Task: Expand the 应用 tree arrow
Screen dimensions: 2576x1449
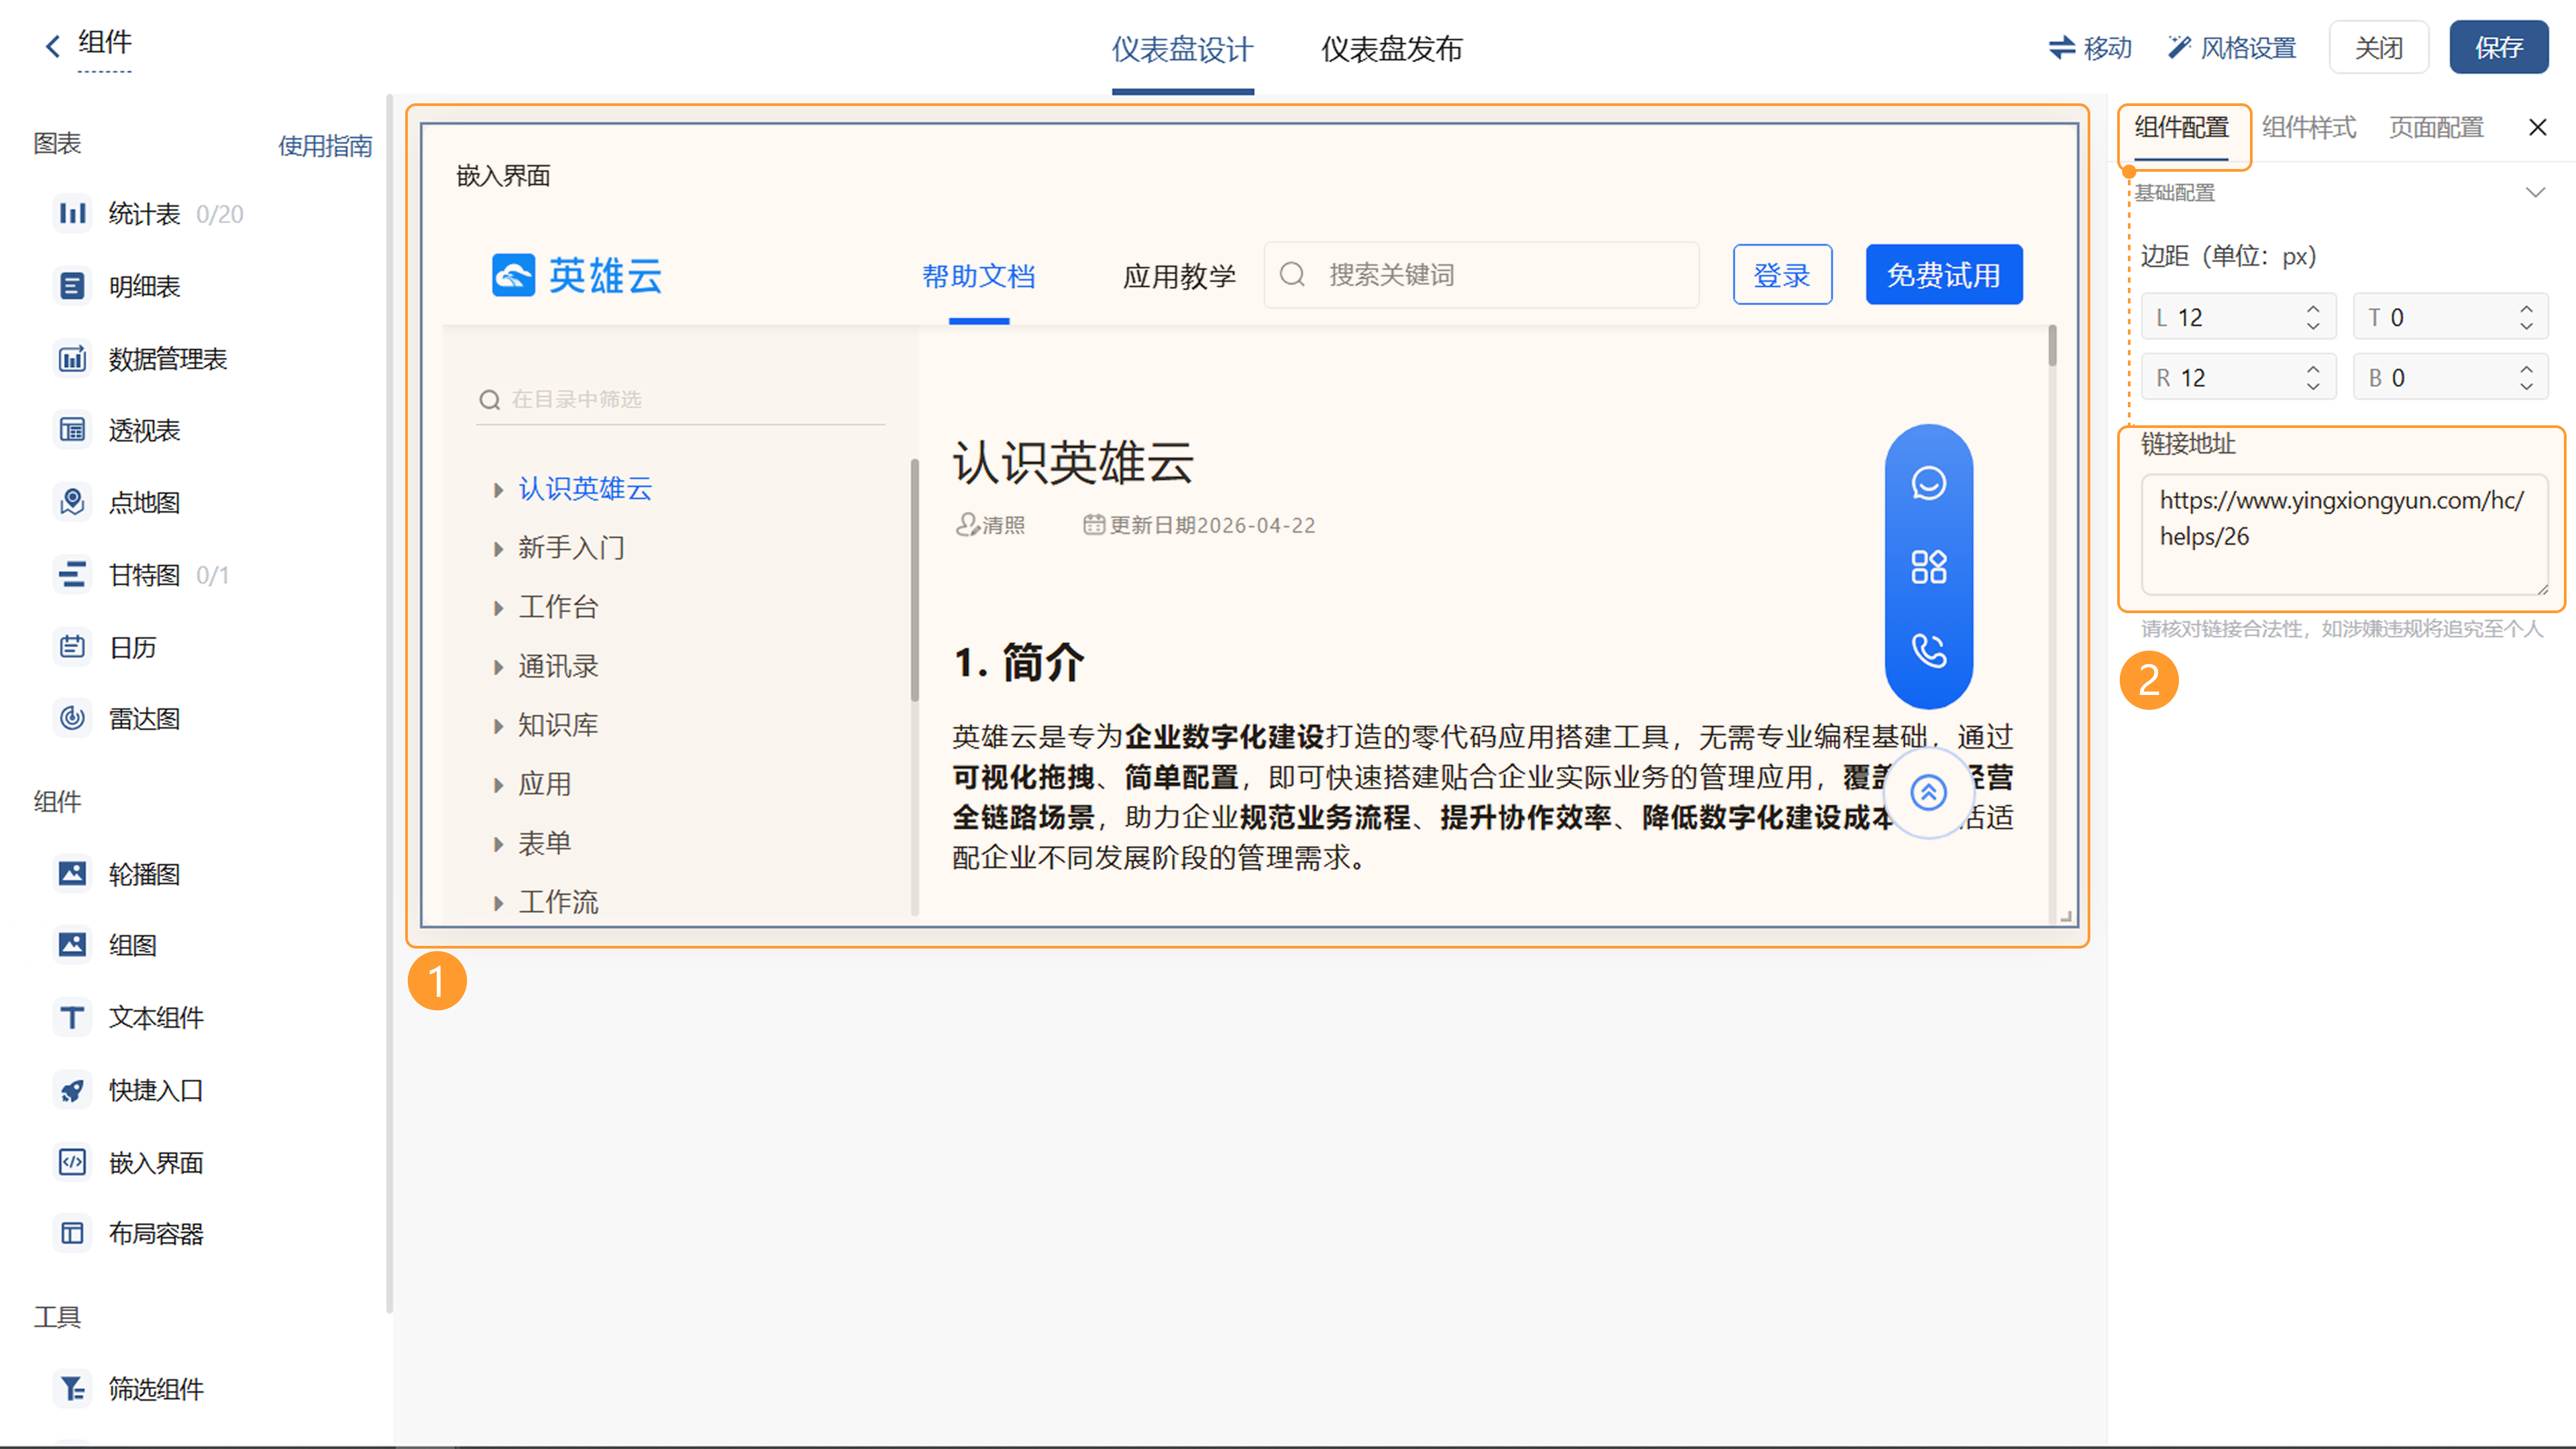Action: pos(498,784)
